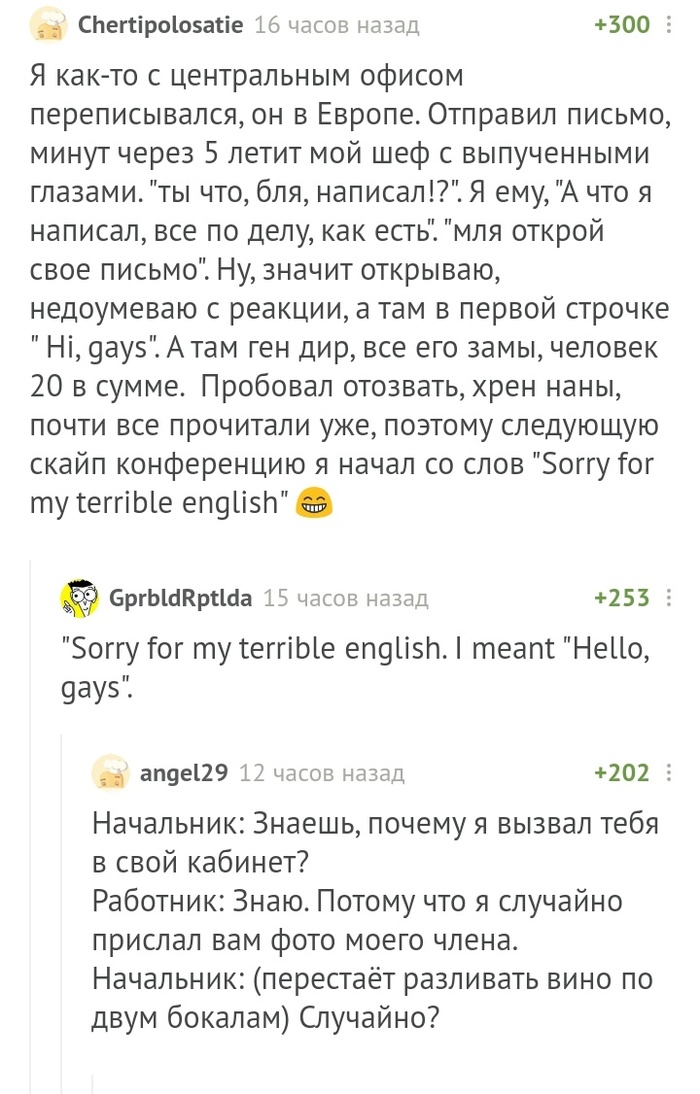Click angel29's avatar icon
Viewport: 700px width, 1094px height.
[110, 773]
